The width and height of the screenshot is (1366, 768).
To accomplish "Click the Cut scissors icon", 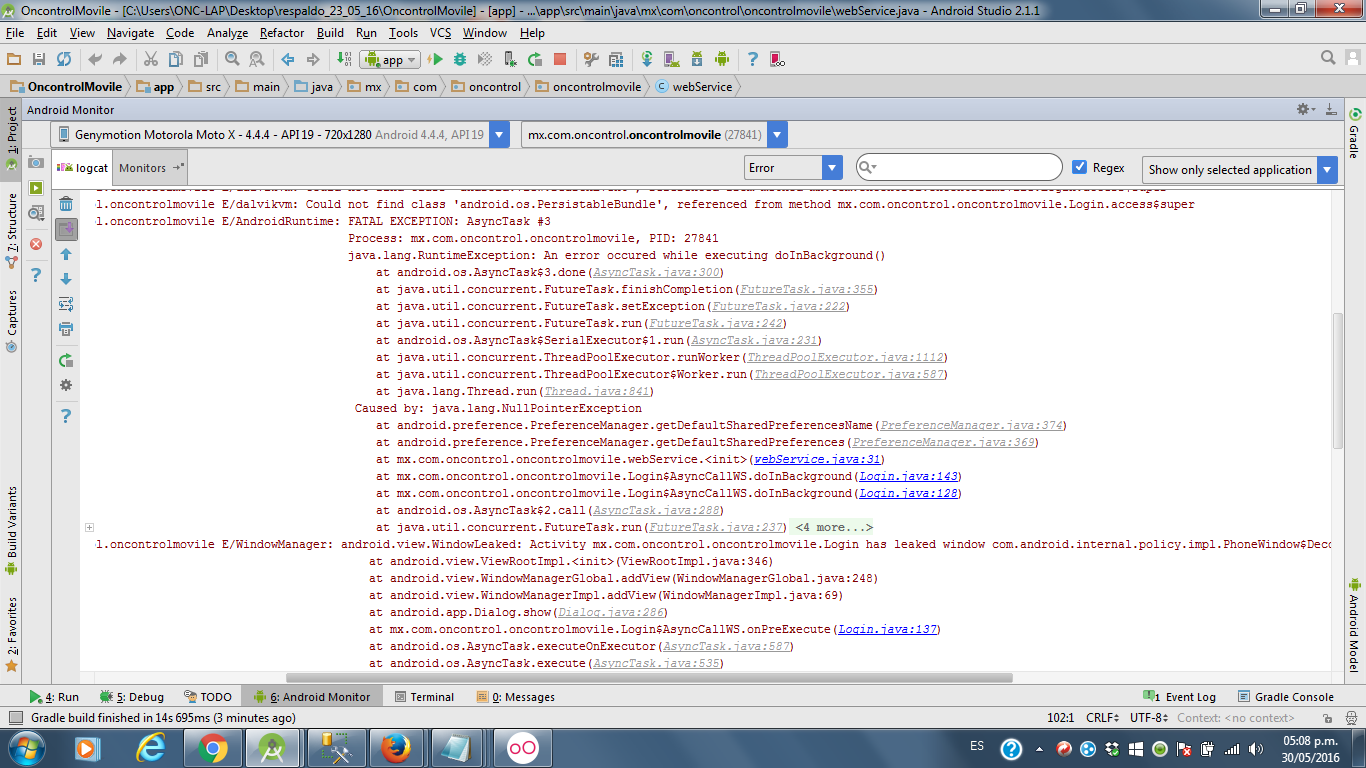I will [151, 60].
